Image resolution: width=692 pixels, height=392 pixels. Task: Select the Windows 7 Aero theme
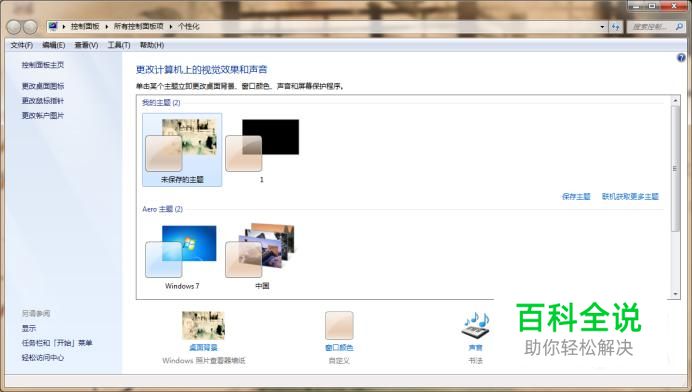click(x=182, y=256)
